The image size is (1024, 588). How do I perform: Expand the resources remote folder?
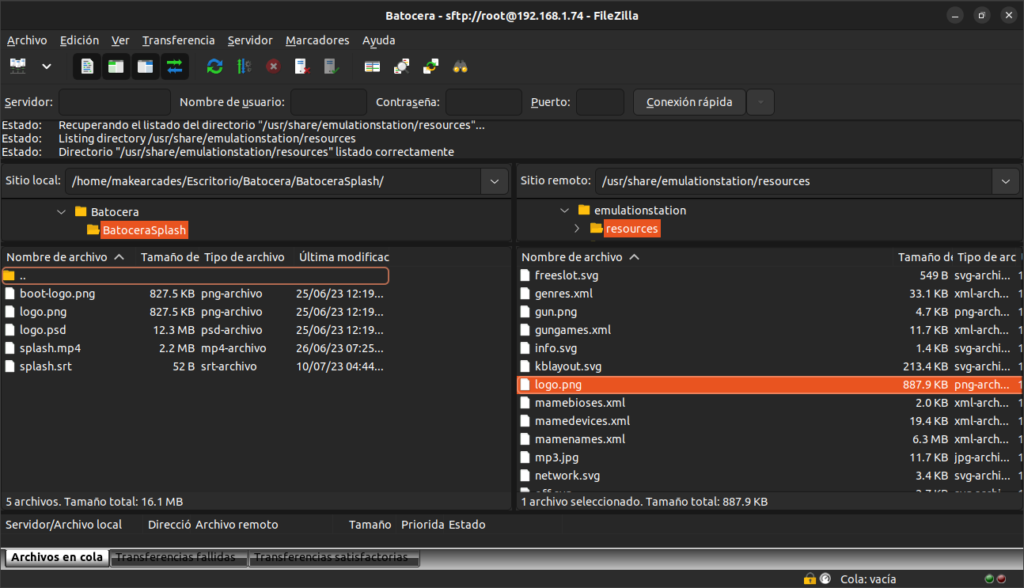[577, 229]
